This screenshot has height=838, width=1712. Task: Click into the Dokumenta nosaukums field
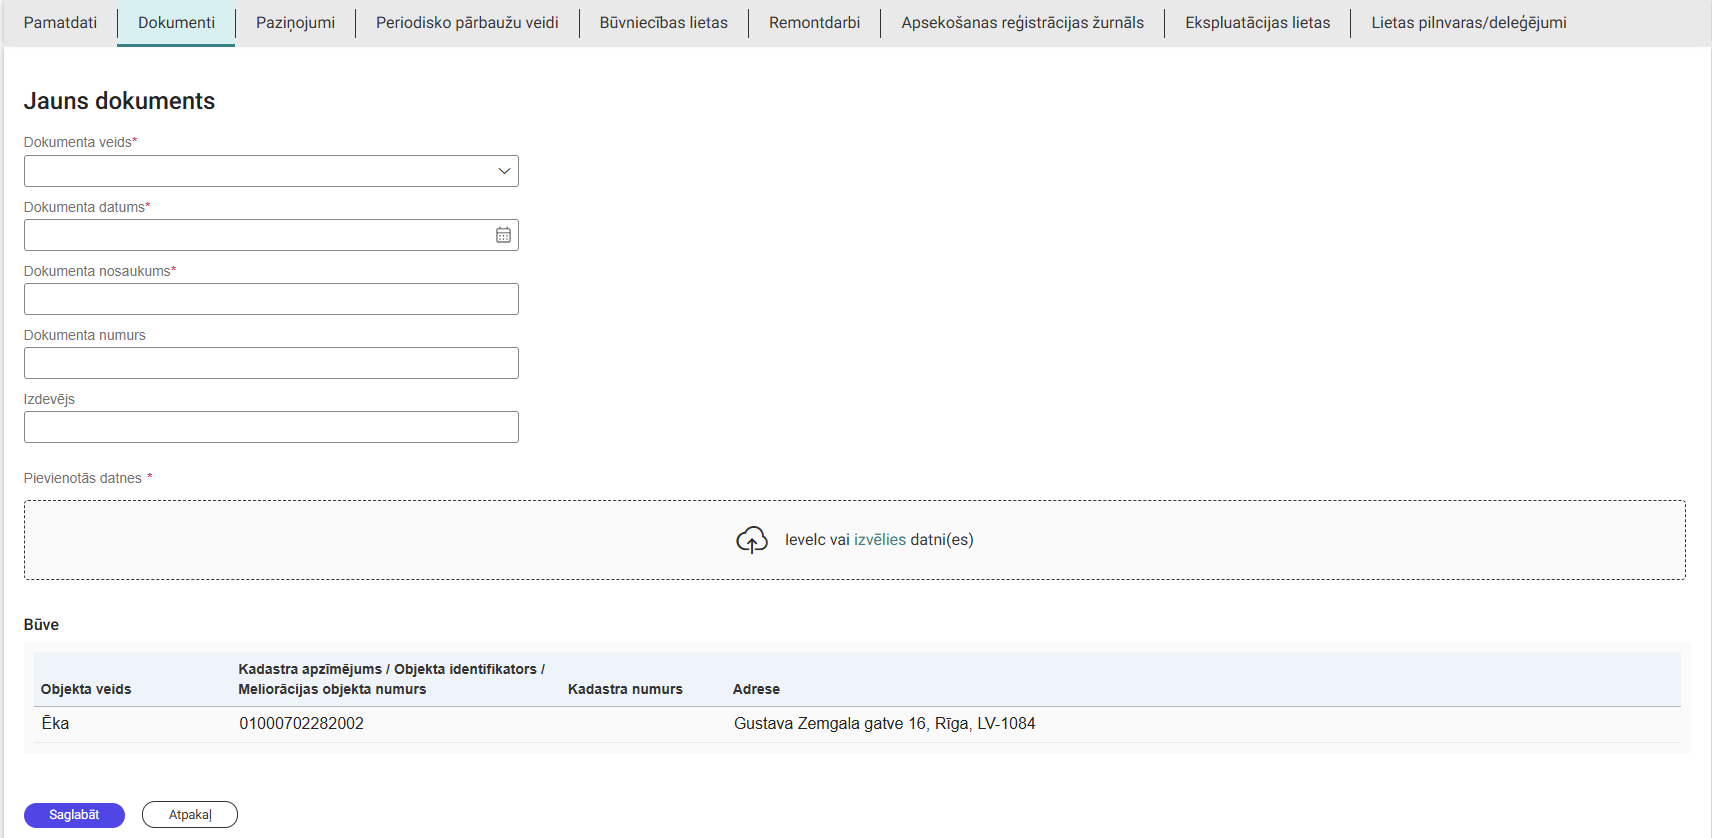tap(271, 299)
